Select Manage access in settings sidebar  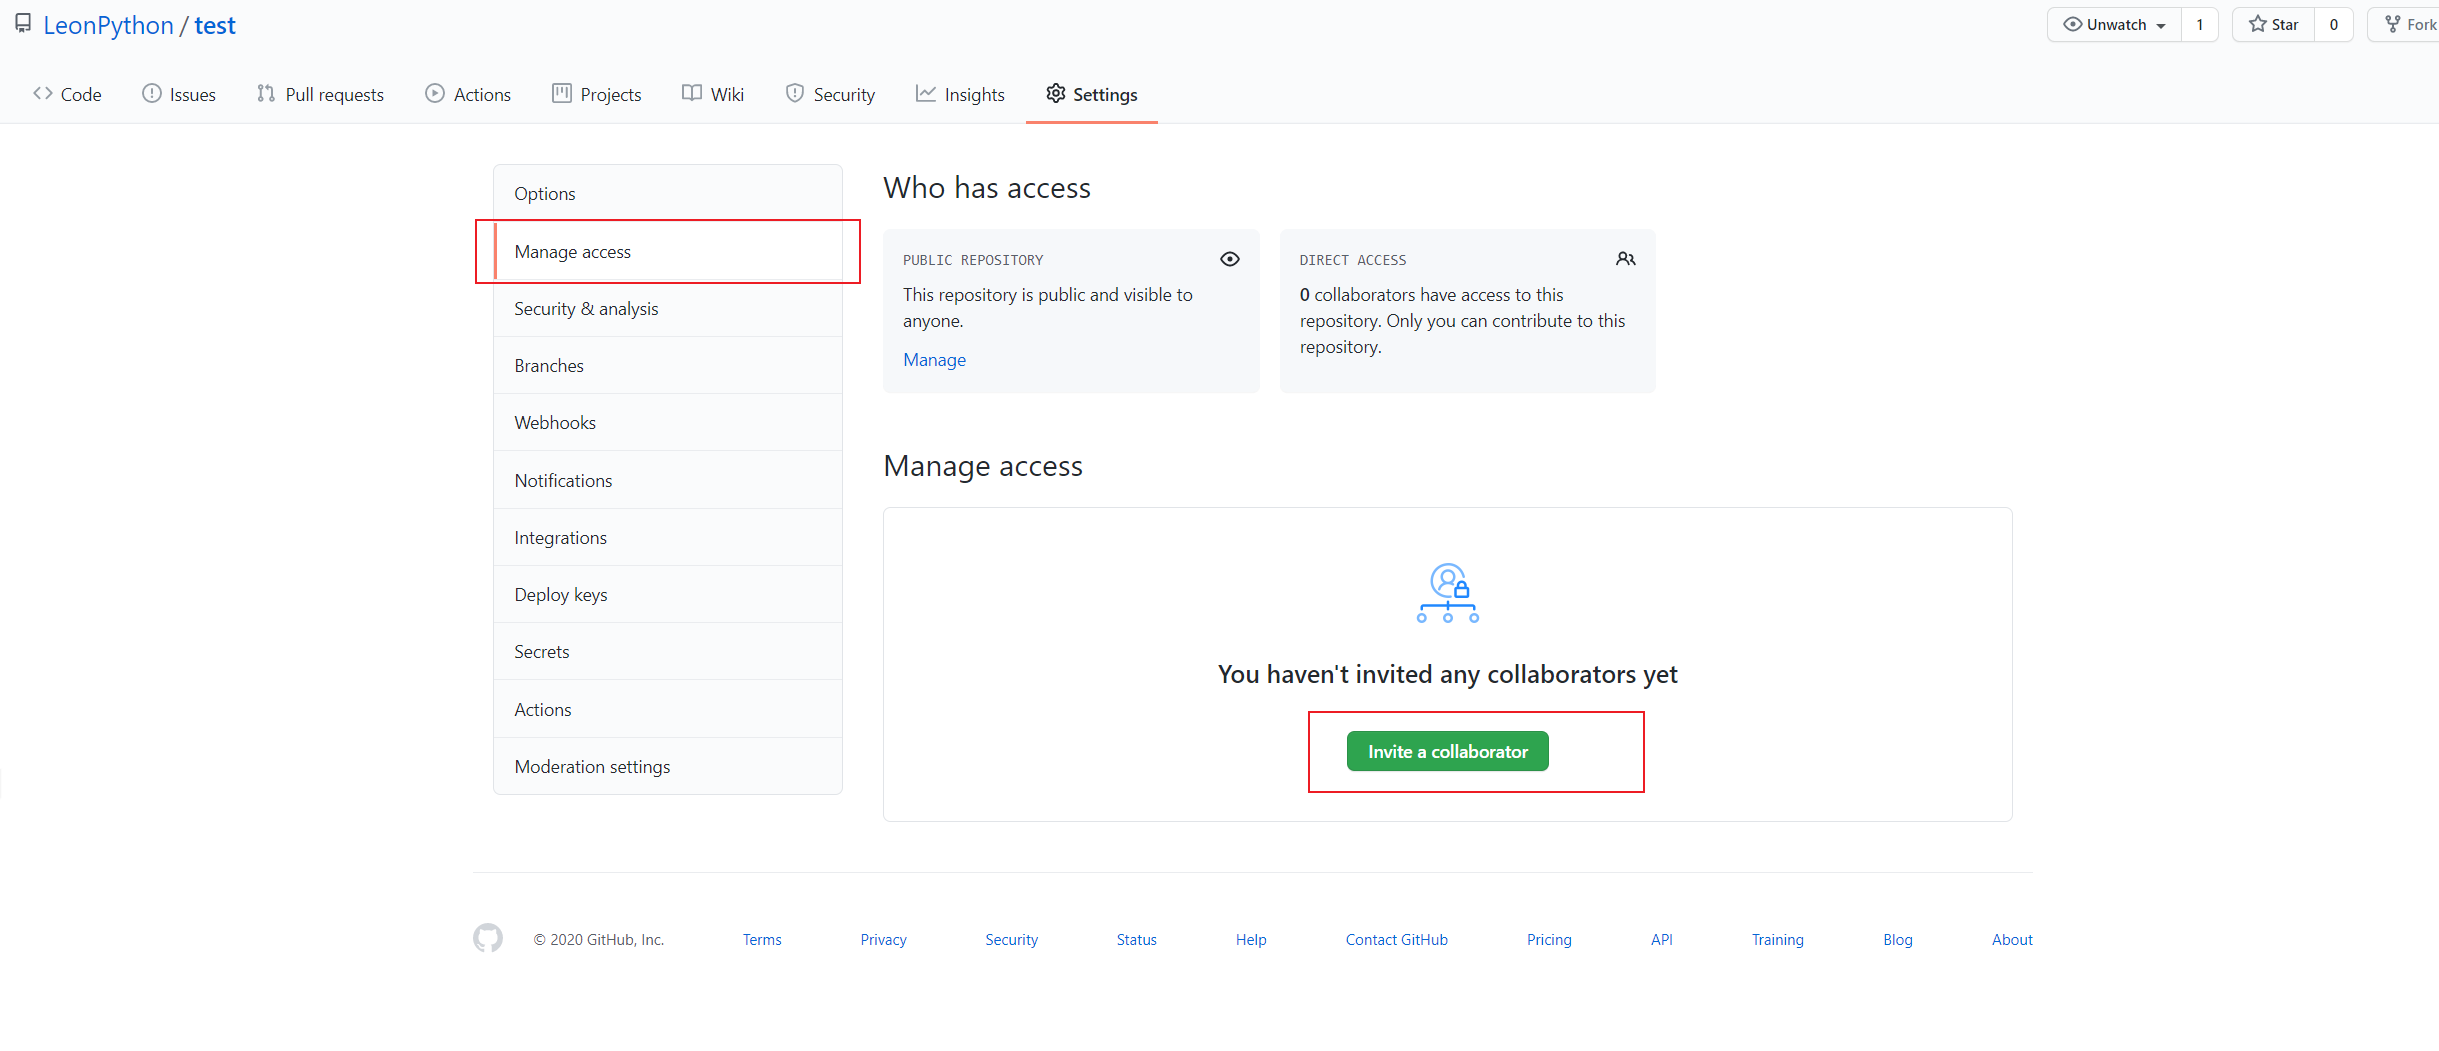point(668,252)
